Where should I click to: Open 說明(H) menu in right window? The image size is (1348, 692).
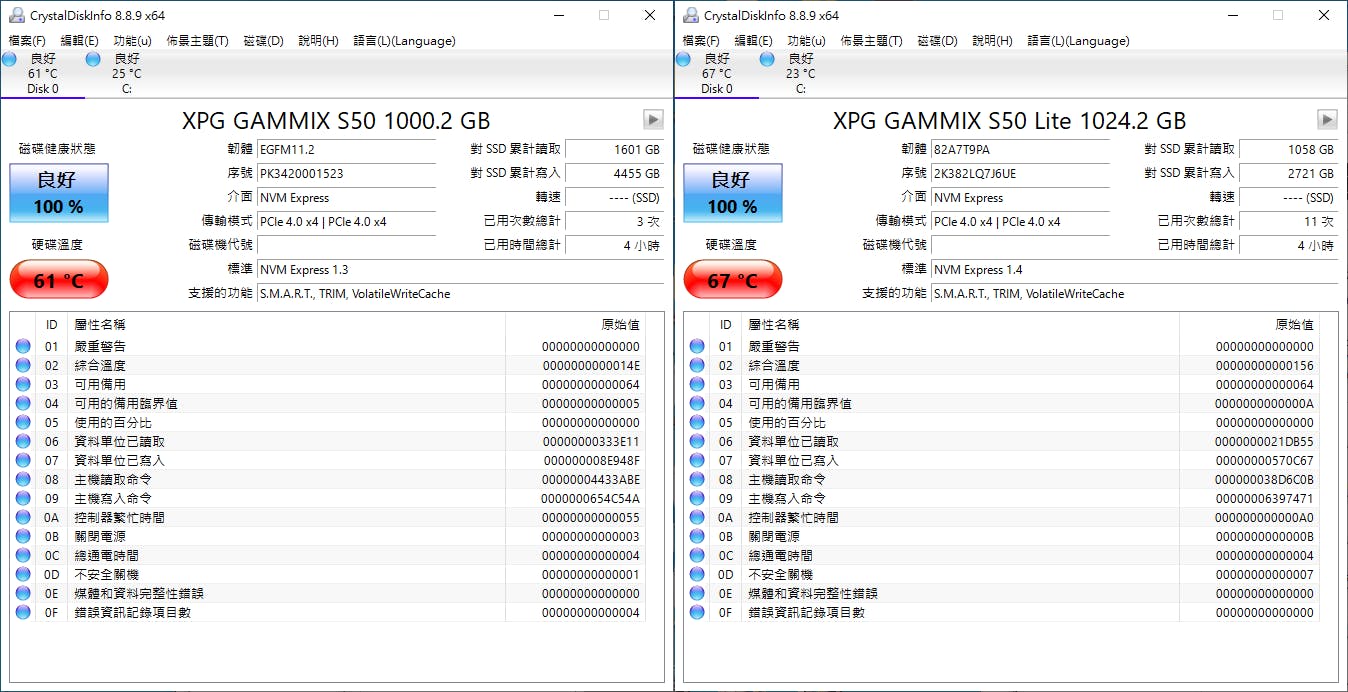click(992, 41)
